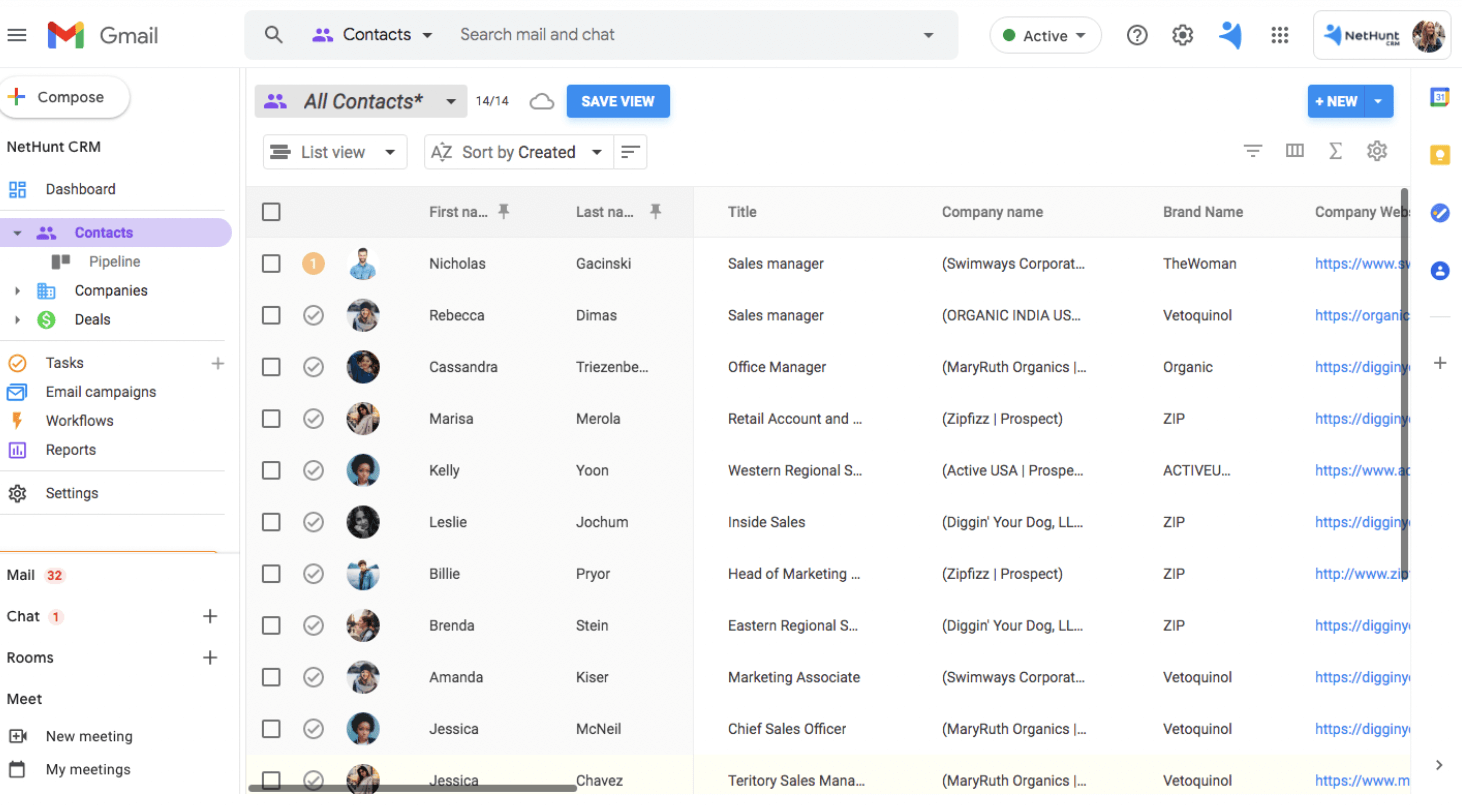This screenshot has width=1462, height=812.
Task: Open the Compose button to write an email
Action: (x=66, y=97)
